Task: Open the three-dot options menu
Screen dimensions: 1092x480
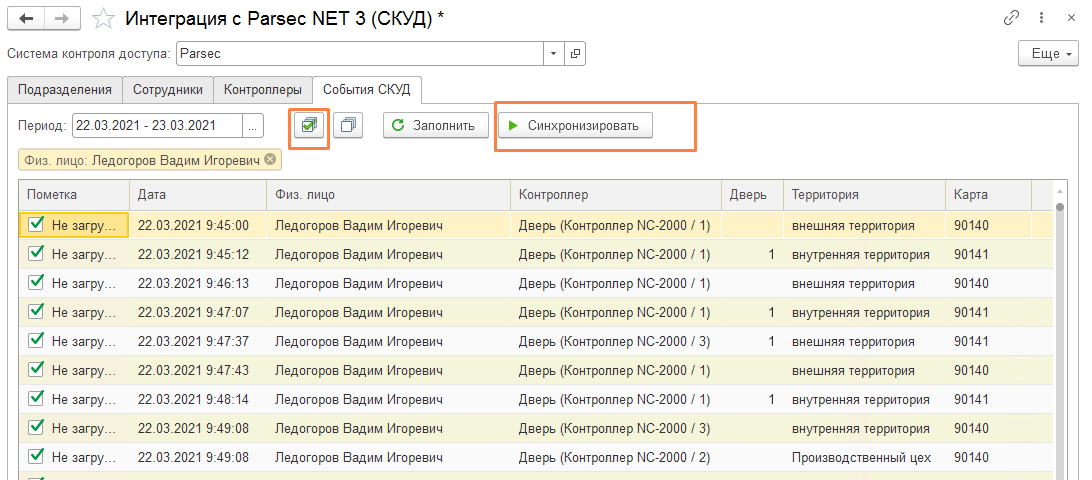Action: click(1040, 18)
